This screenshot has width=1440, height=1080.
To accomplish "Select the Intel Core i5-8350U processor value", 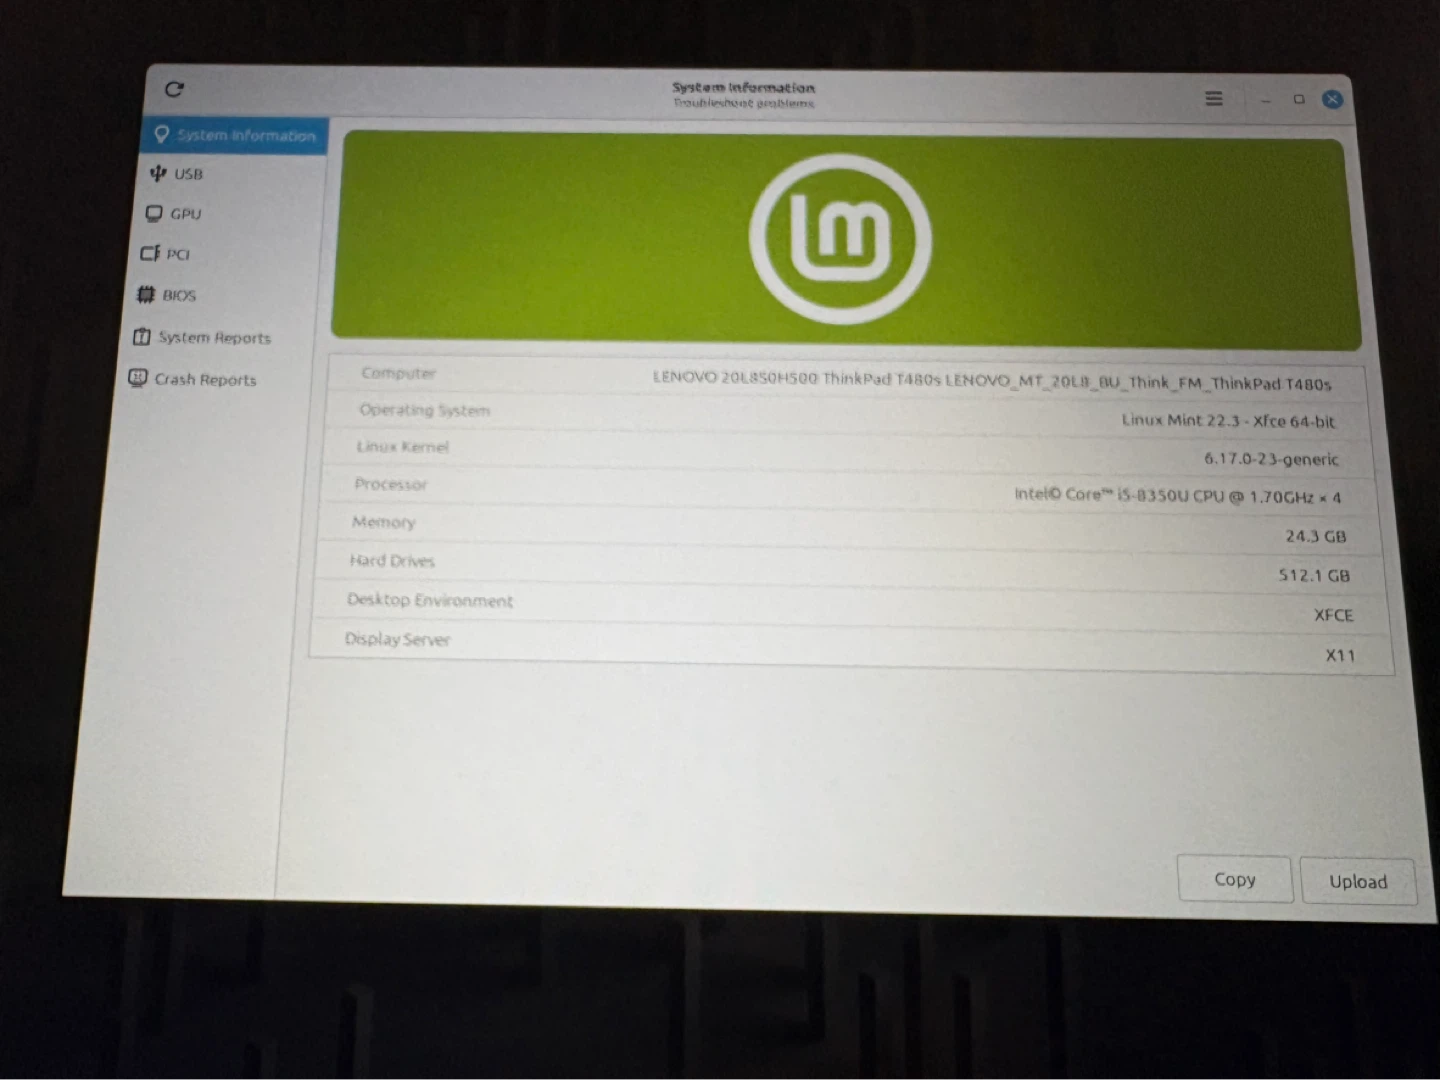I will 1178,496.
